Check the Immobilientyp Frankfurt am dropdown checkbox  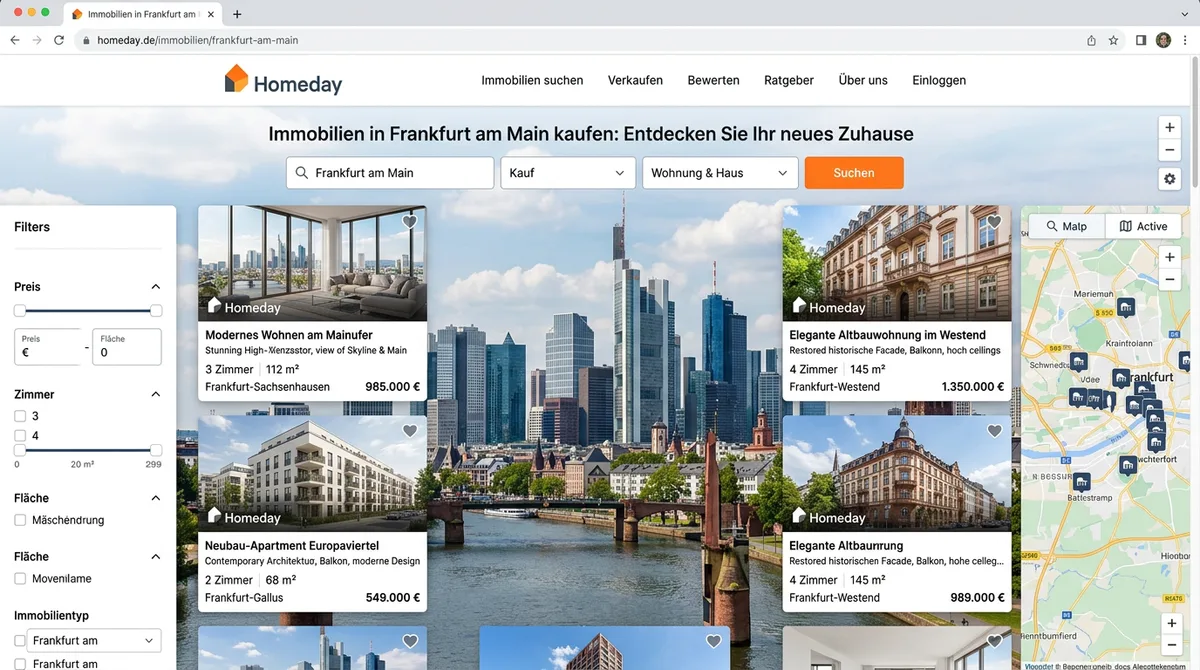[x=20, y=640]
